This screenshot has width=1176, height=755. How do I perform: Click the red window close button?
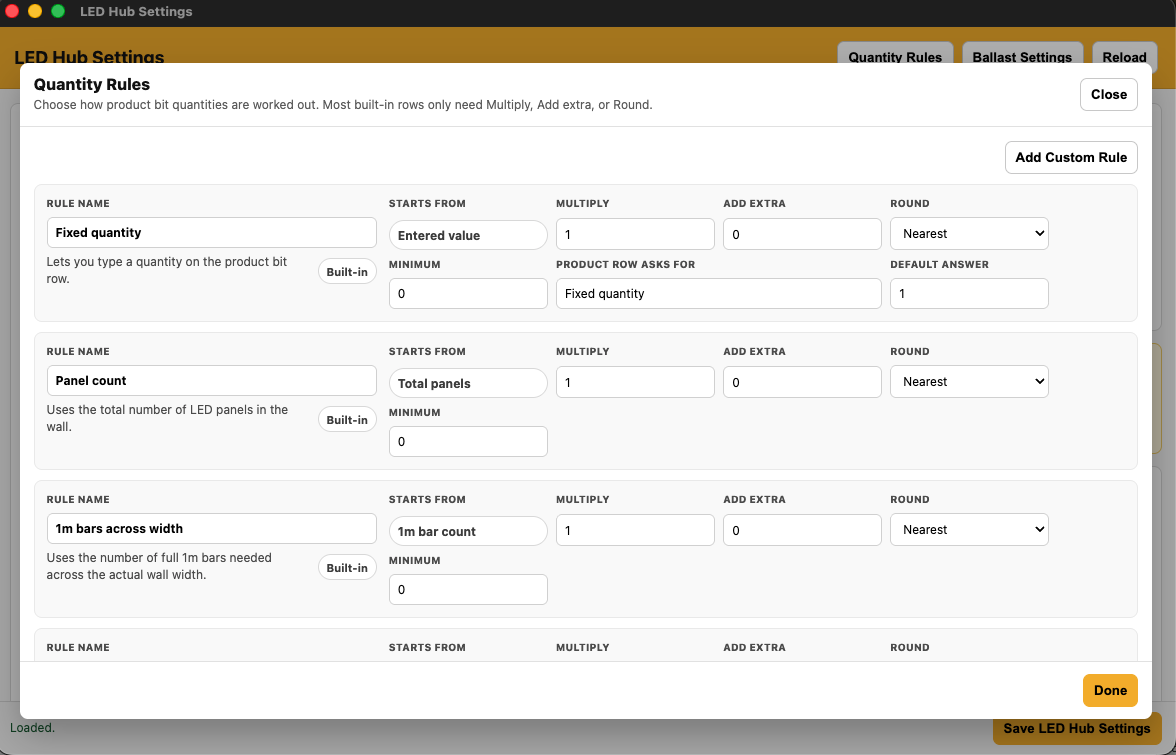[12, 11]
